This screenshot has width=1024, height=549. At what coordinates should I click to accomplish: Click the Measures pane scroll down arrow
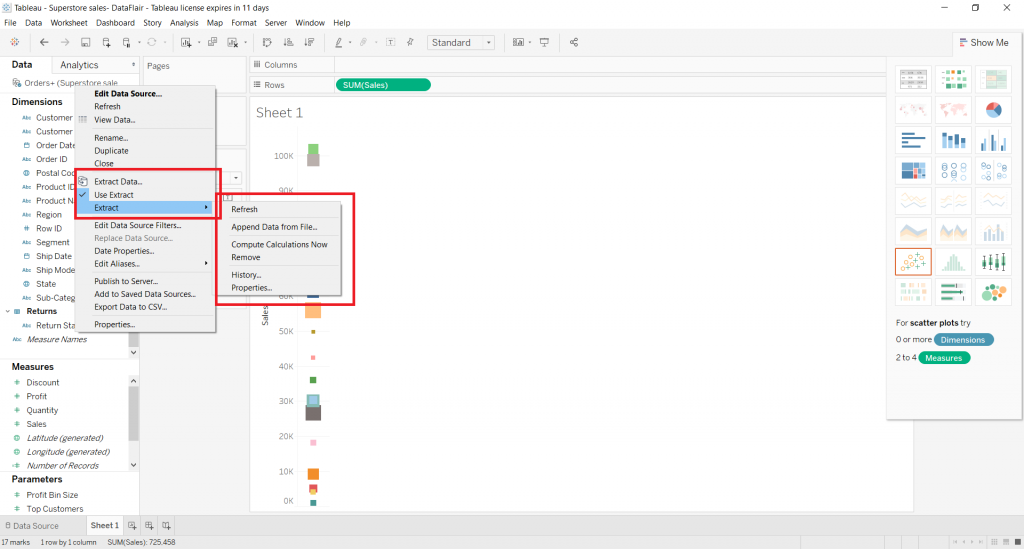(133, 465)
